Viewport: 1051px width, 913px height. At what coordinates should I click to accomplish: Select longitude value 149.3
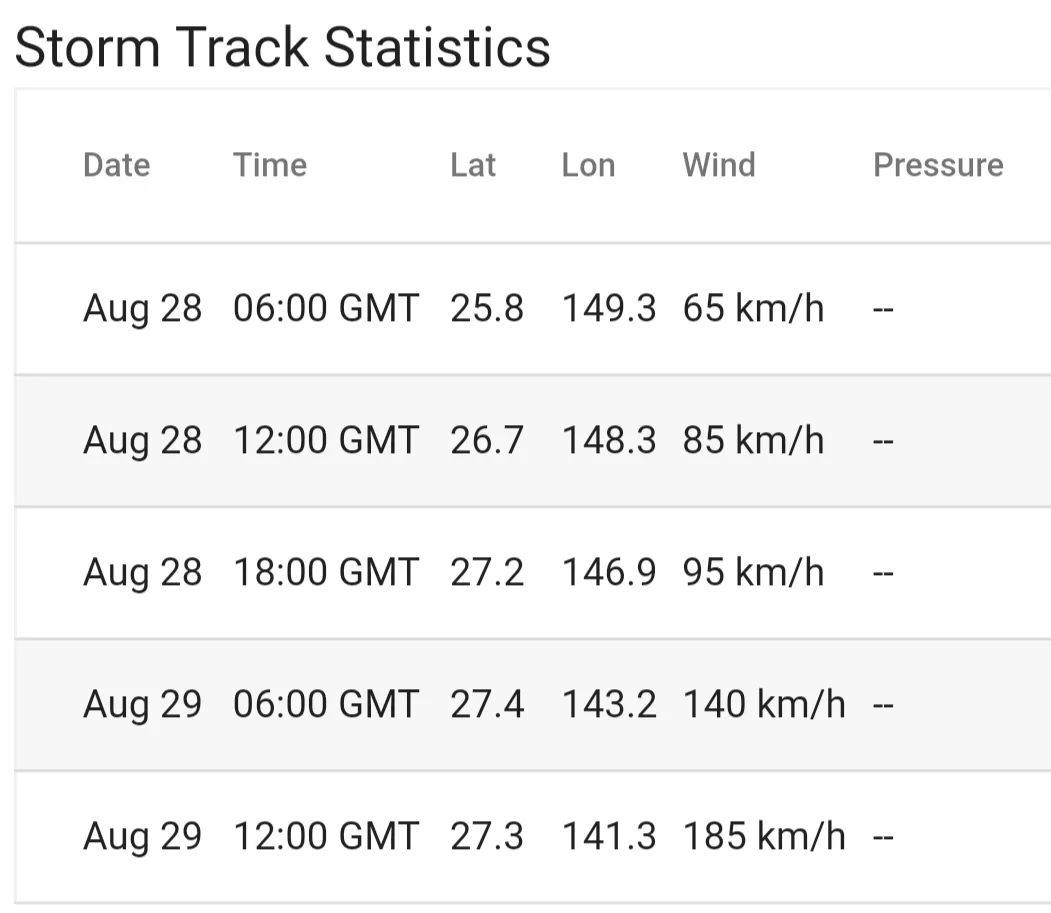pyautogui.click(x=608, y=308)
